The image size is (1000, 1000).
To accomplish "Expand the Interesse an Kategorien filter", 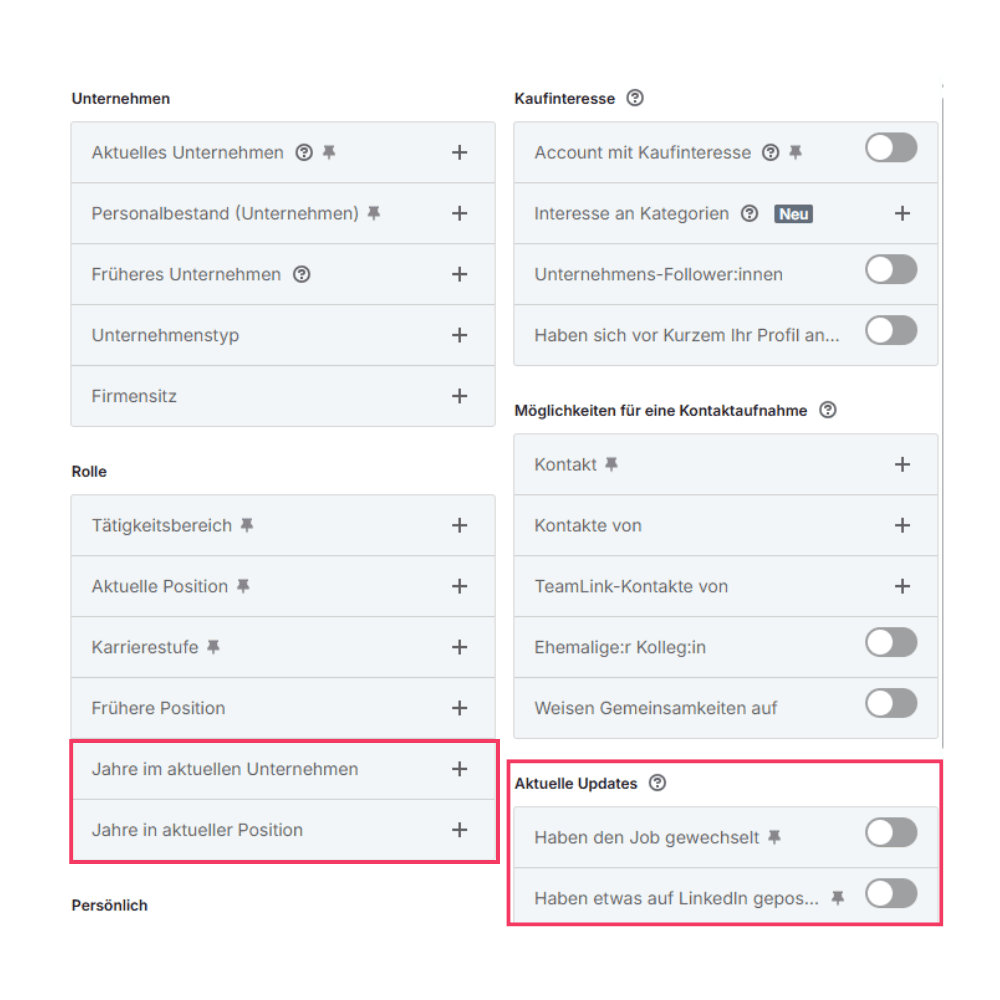I will (x=902, y=213).
